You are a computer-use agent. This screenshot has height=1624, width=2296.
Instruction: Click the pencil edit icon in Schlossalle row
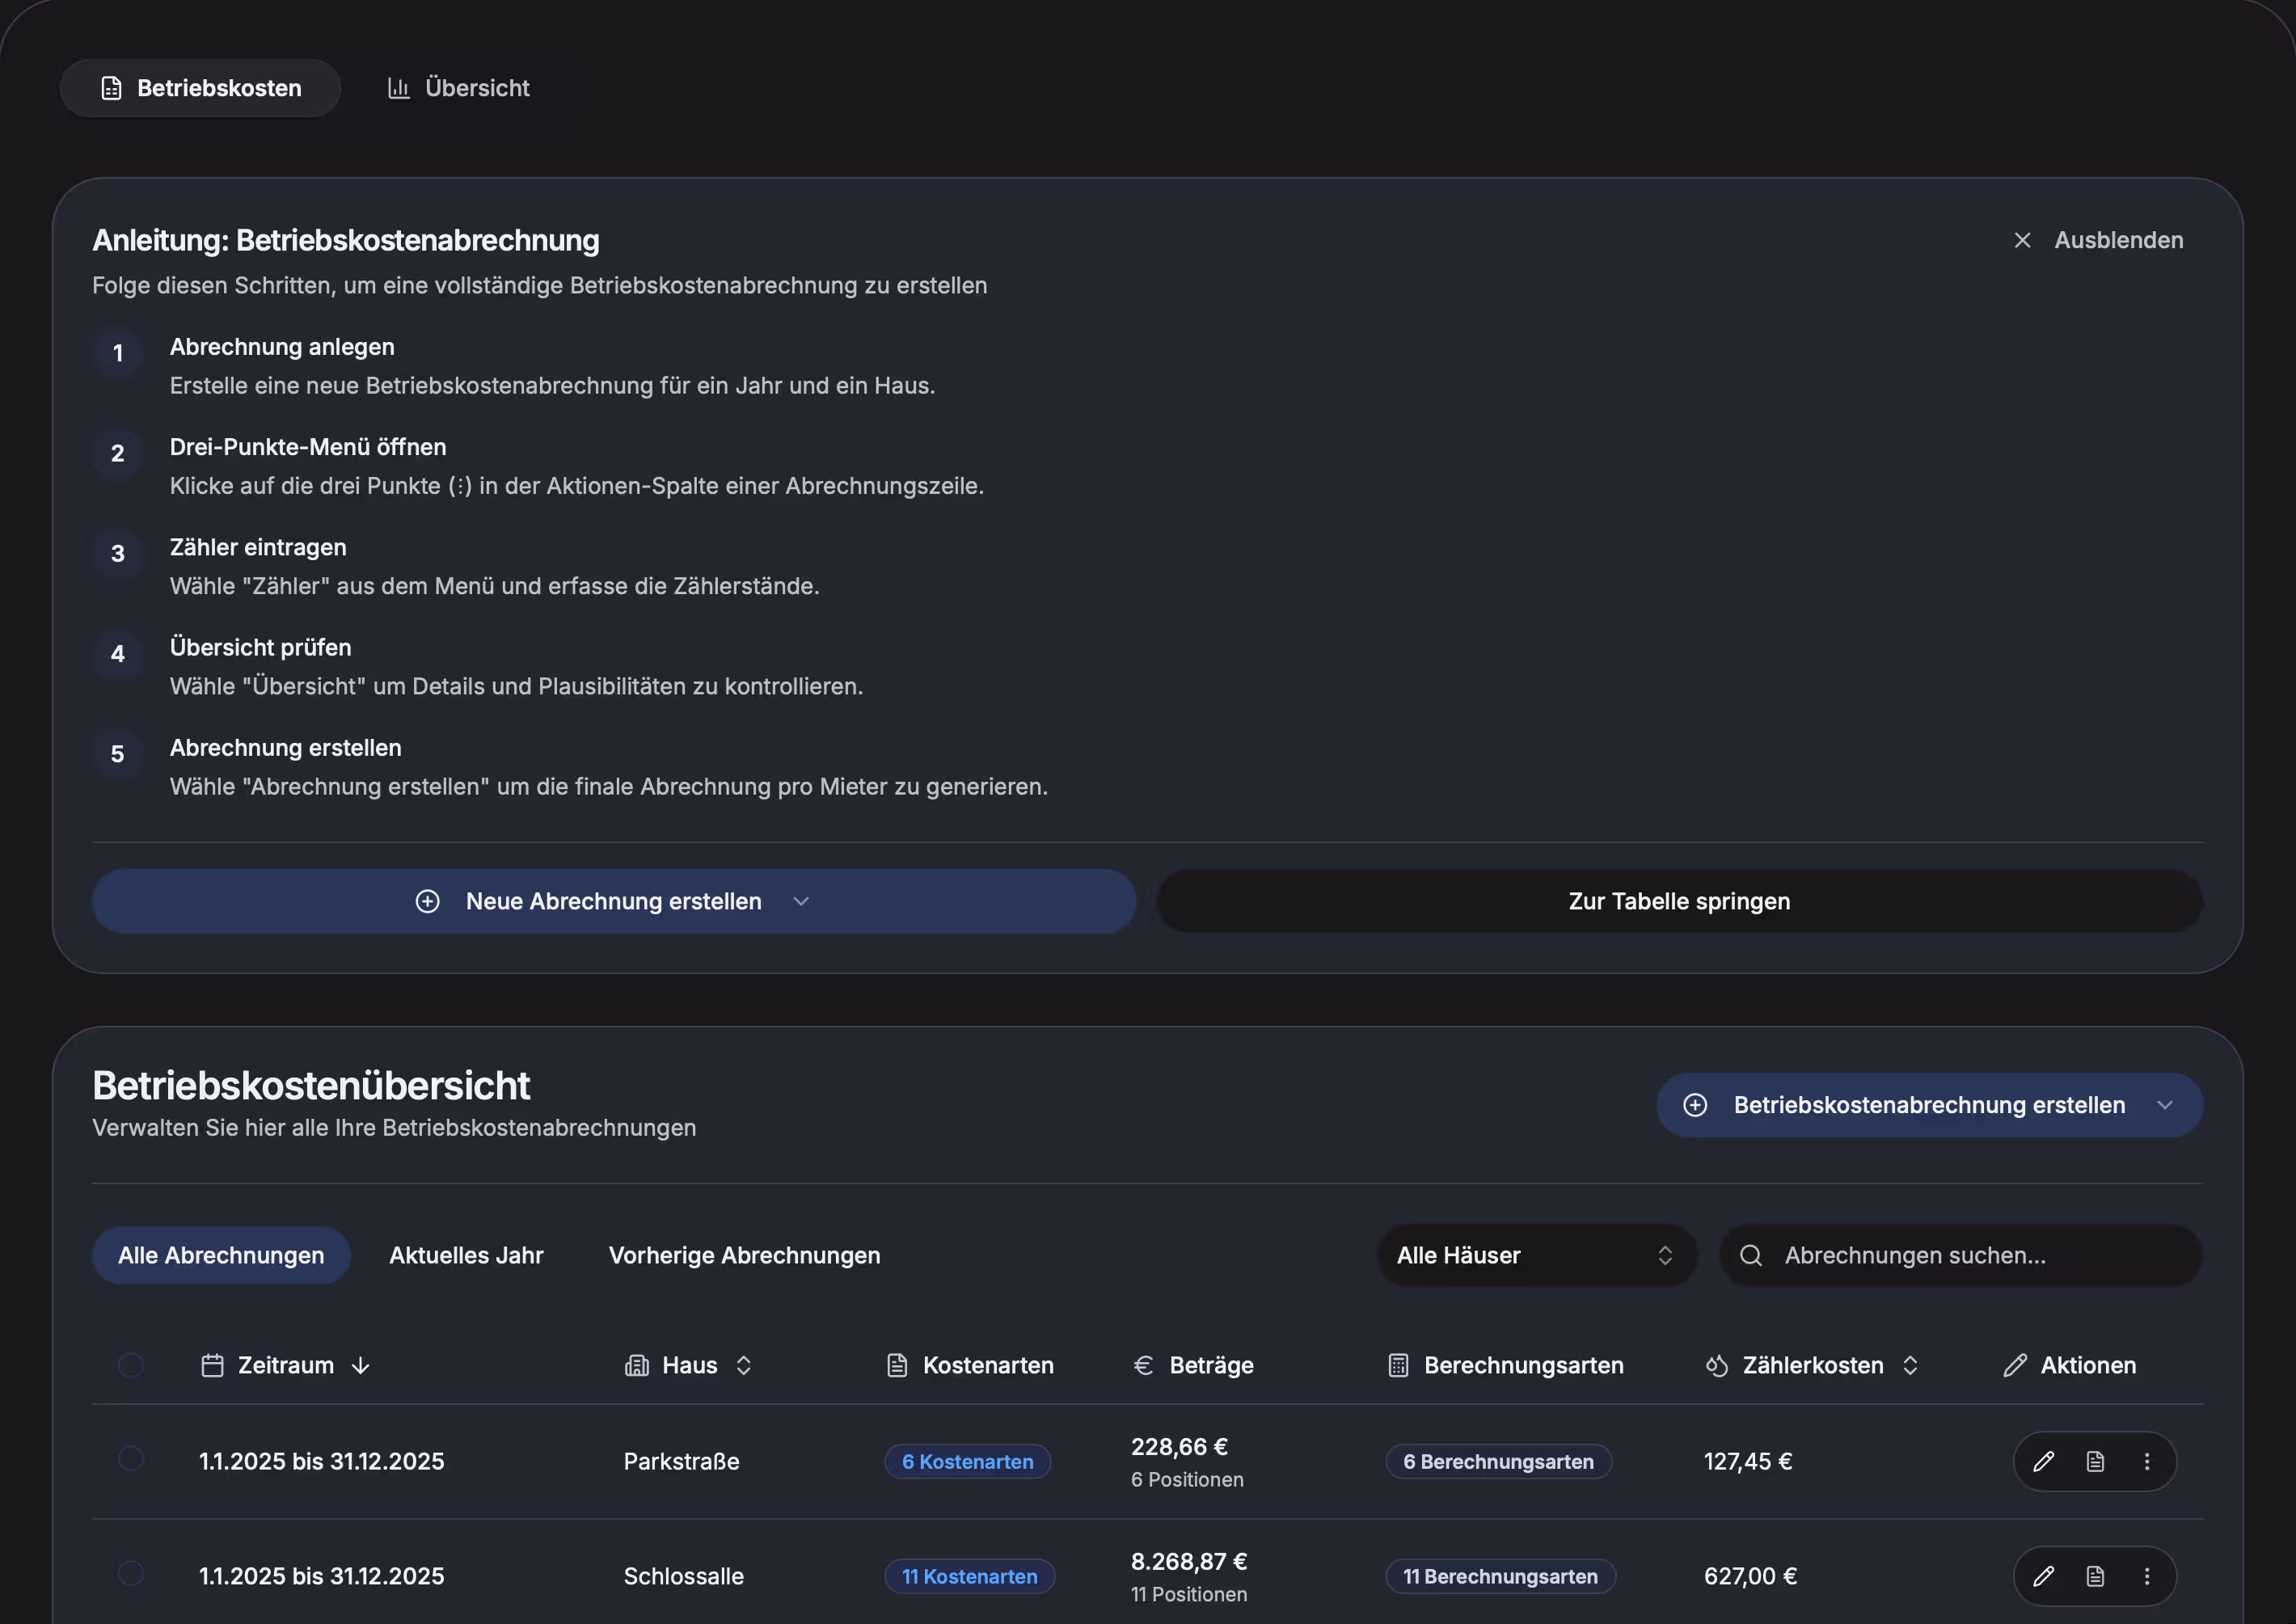2043,1576
